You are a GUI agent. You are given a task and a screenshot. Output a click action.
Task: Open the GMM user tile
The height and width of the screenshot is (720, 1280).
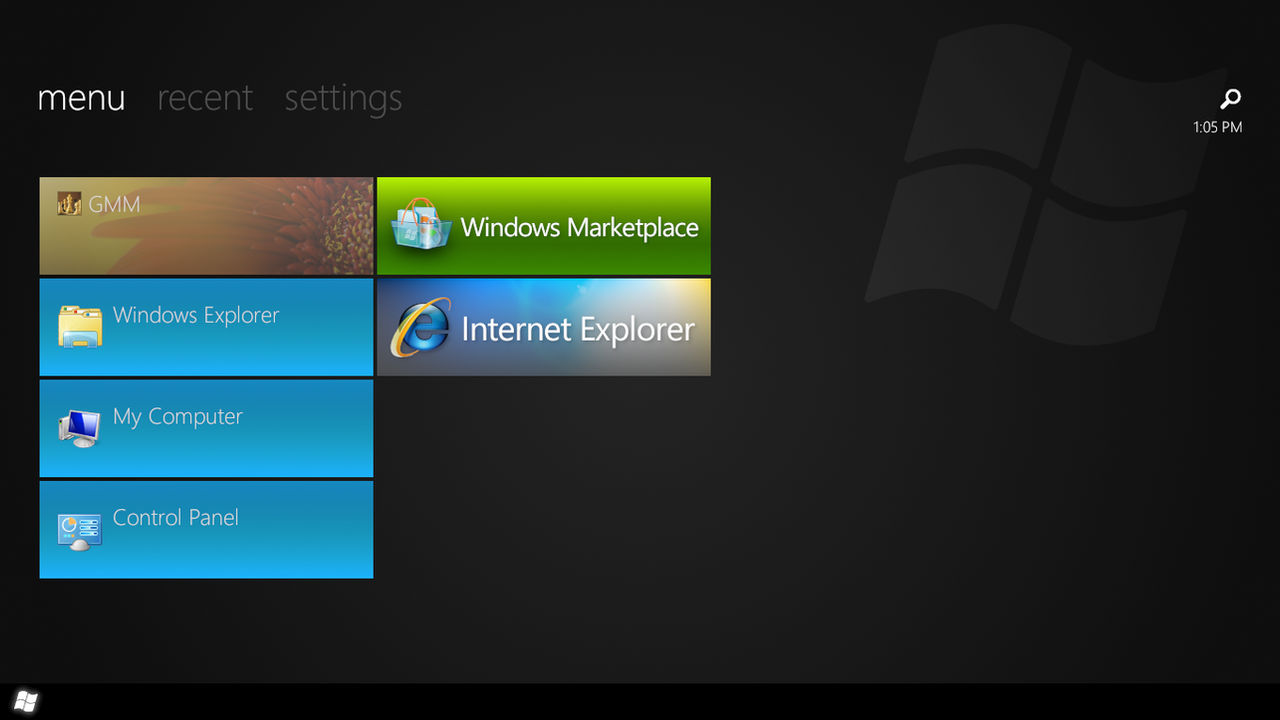coord(206,226)
